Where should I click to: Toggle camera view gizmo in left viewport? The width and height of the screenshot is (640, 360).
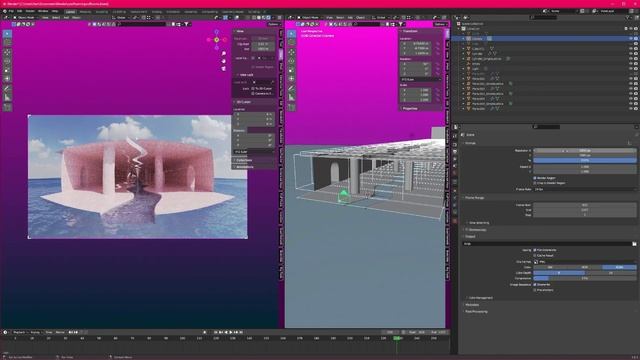coord(224,68)
